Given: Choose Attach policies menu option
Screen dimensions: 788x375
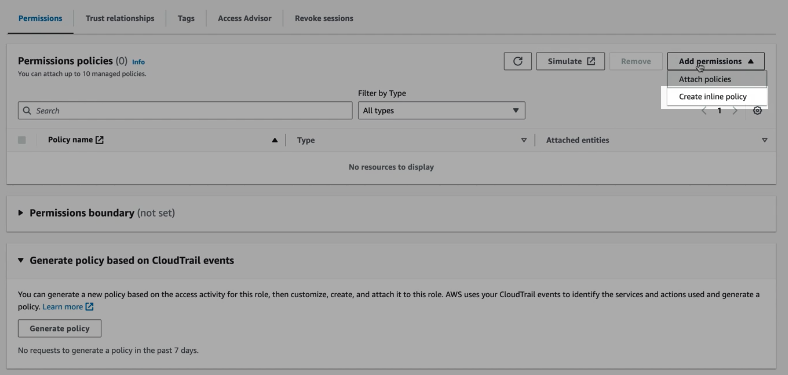Looking at the screenshot, I should coord(717,79).
